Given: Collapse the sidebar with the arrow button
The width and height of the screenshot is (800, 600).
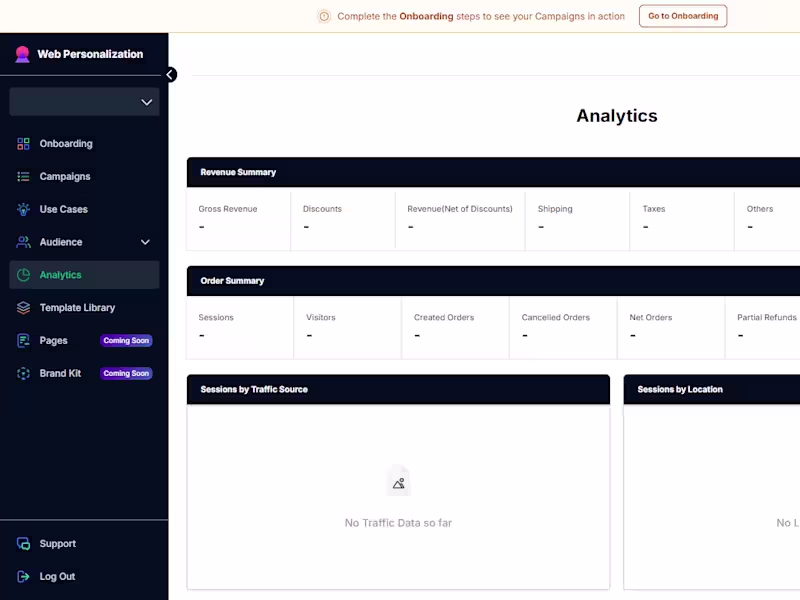Looking at the screenshot, I should click(170, 75).
